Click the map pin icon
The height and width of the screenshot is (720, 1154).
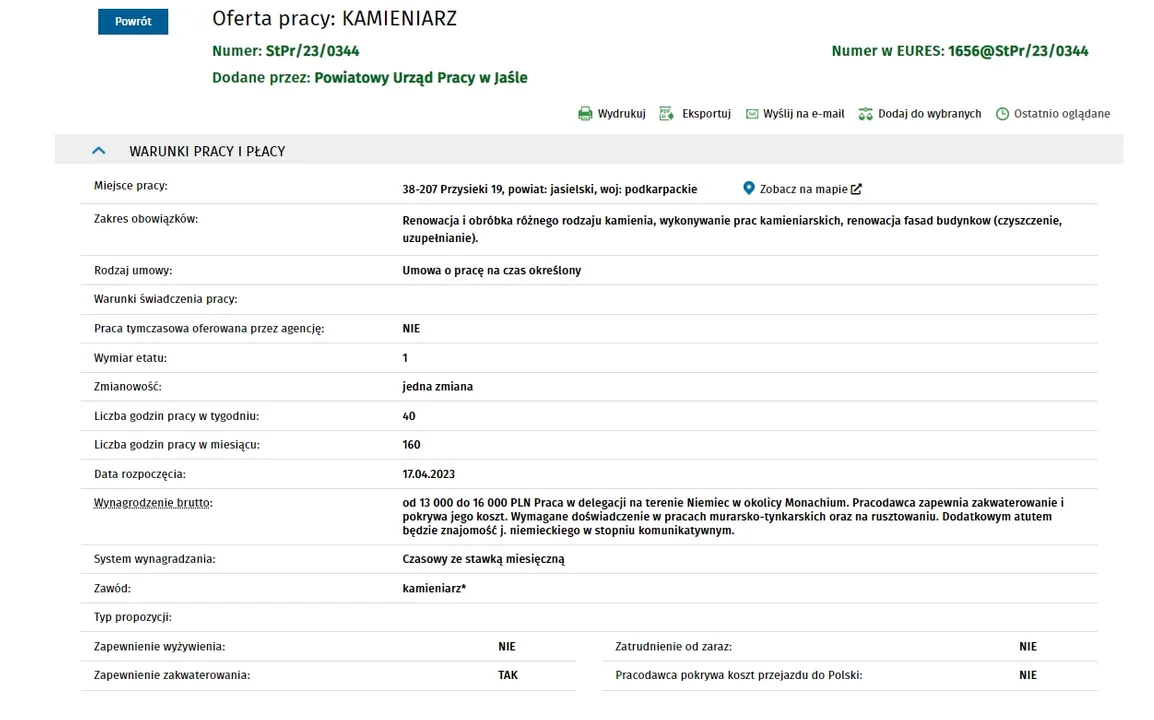[x=748, y=188]
